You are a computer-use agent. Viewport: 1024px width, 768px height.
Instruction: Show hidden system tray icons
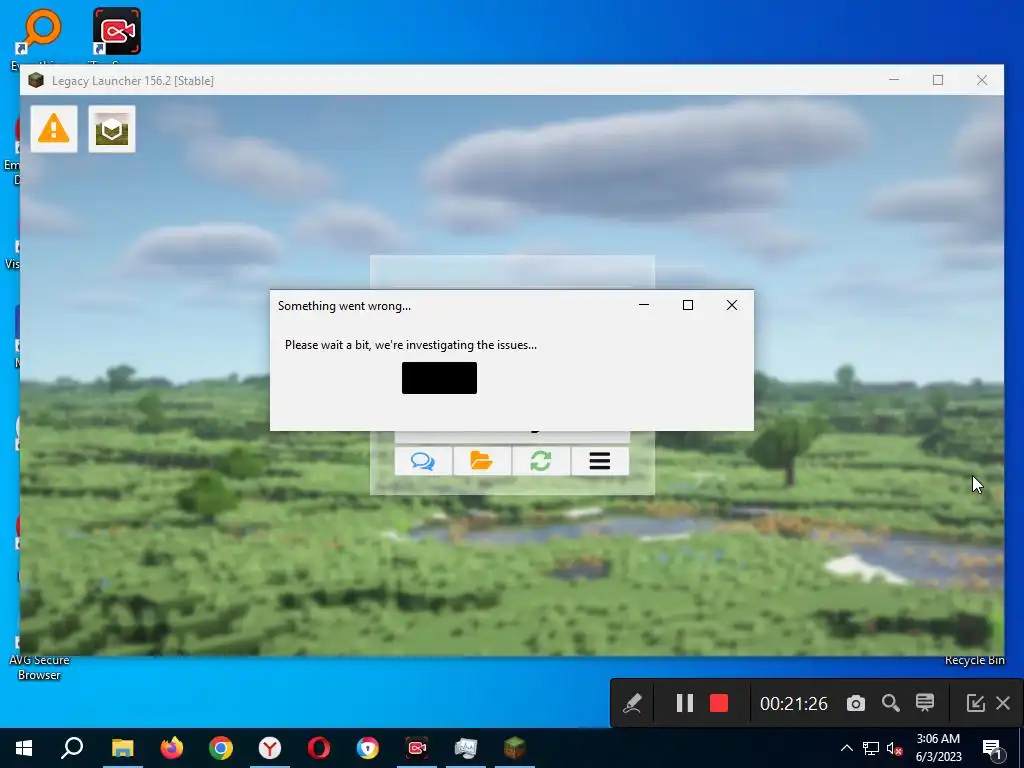[846, 748]
